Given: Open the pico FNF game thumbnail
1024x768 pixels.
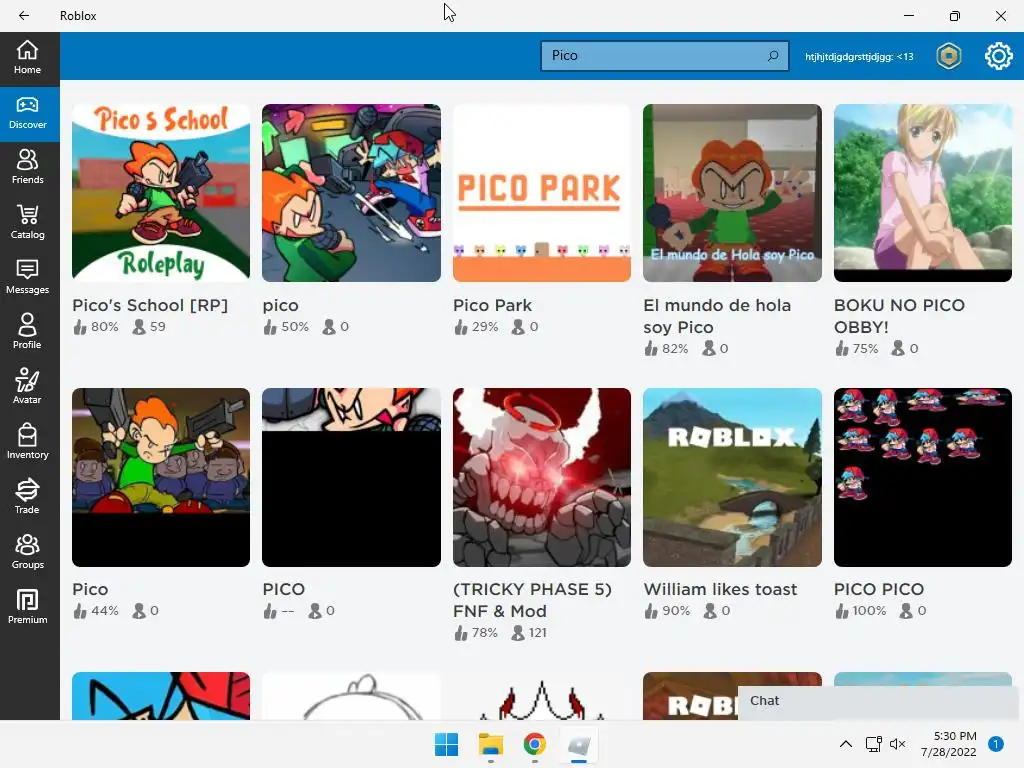Looking at the screenshot, I should click(x=351, y=193).
